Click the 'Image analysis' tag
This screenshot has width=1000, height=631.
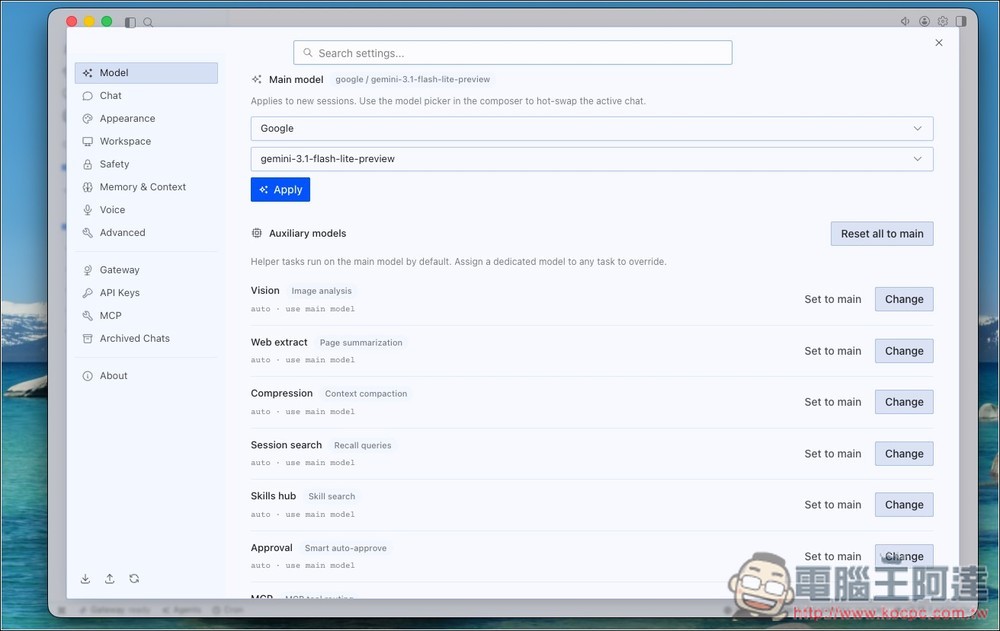point(321,291)
